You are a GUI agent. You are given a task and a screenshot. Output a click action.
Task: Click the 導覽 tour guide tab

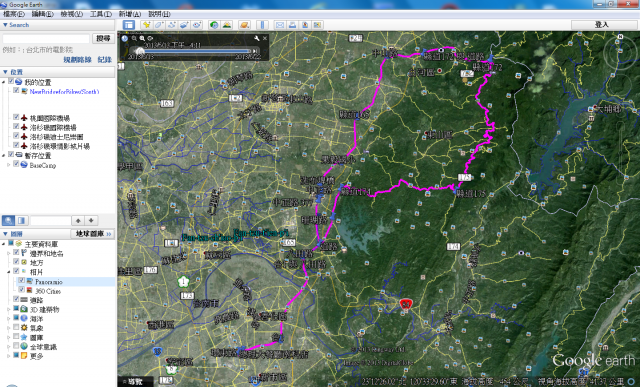tap(136, 382)
